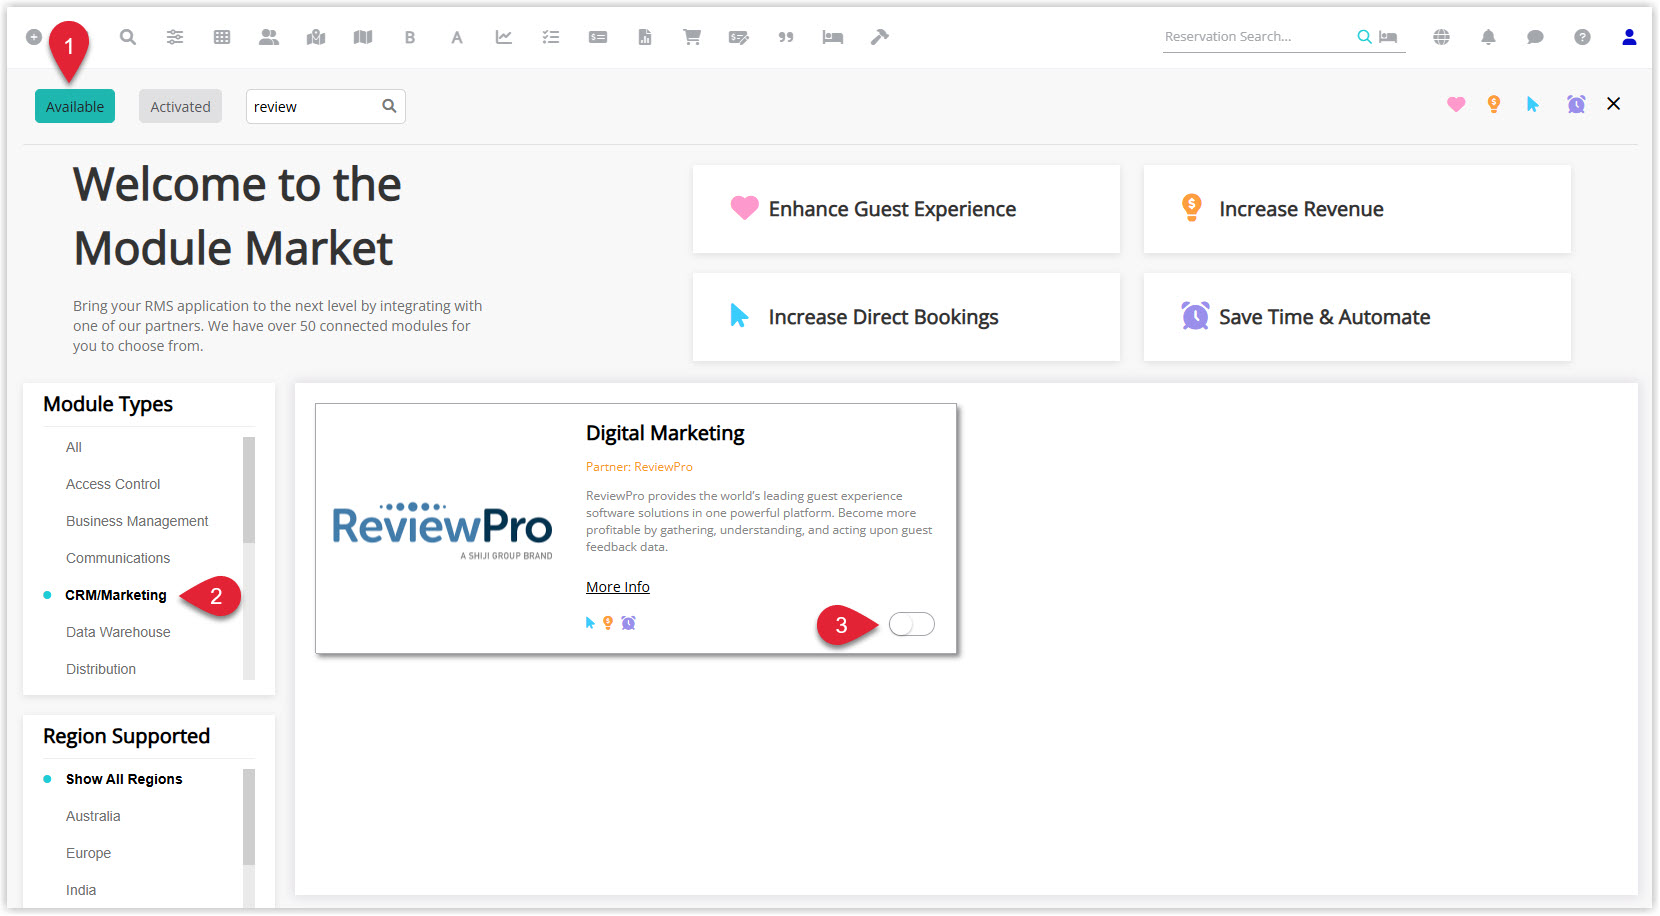Select Save Time & Automate card

click(x=1357, y=317)
